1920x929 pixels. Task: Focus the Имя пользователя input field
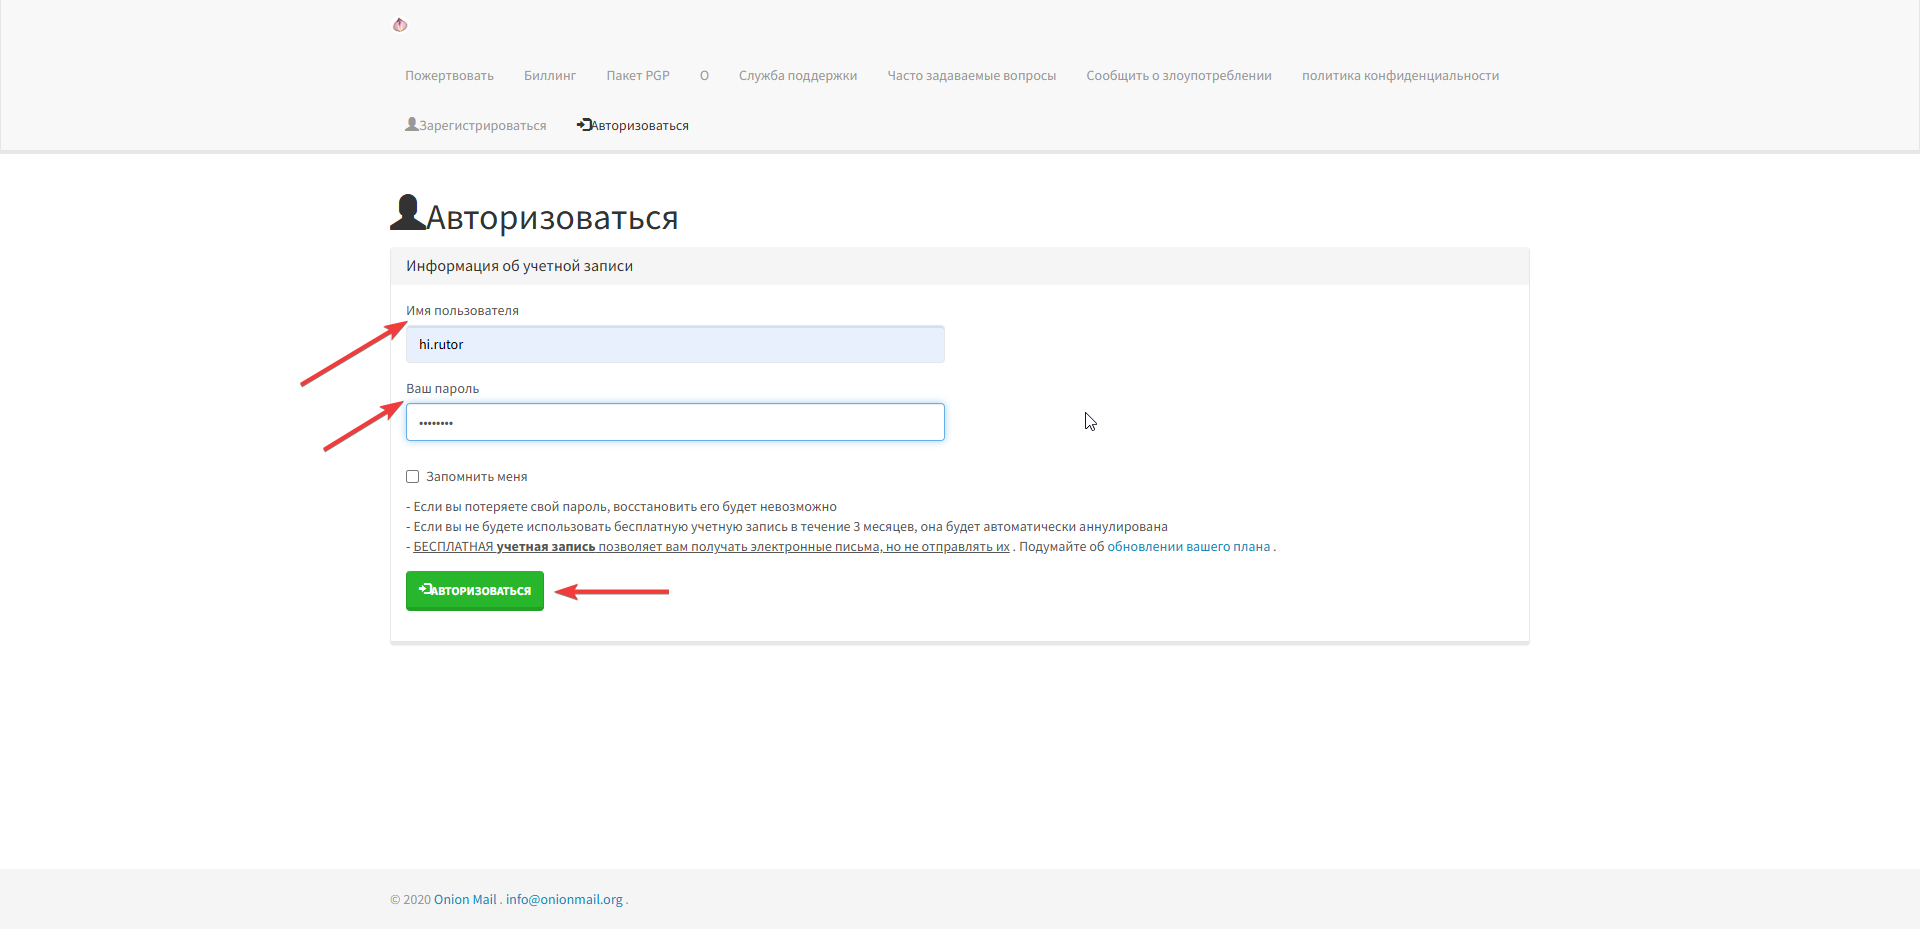point(675,345)
